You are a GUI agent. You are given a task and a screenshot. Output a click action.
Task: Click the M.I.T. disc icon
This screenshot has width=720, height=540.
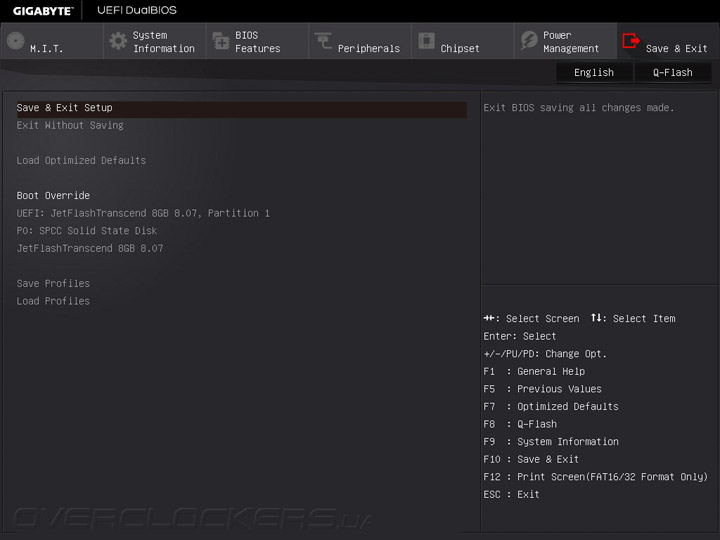15,42
